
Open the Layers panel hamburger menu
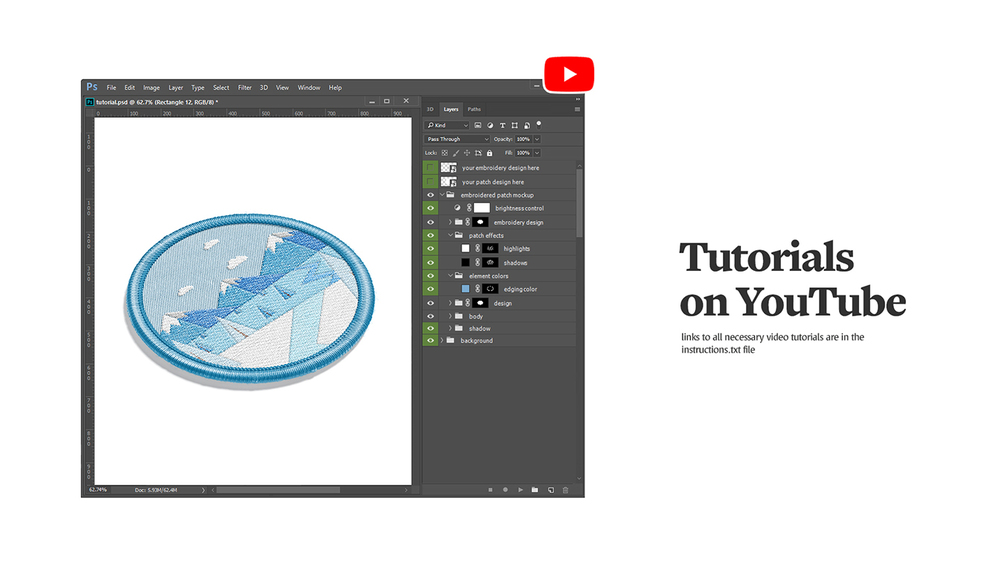[x=577, y=110]
